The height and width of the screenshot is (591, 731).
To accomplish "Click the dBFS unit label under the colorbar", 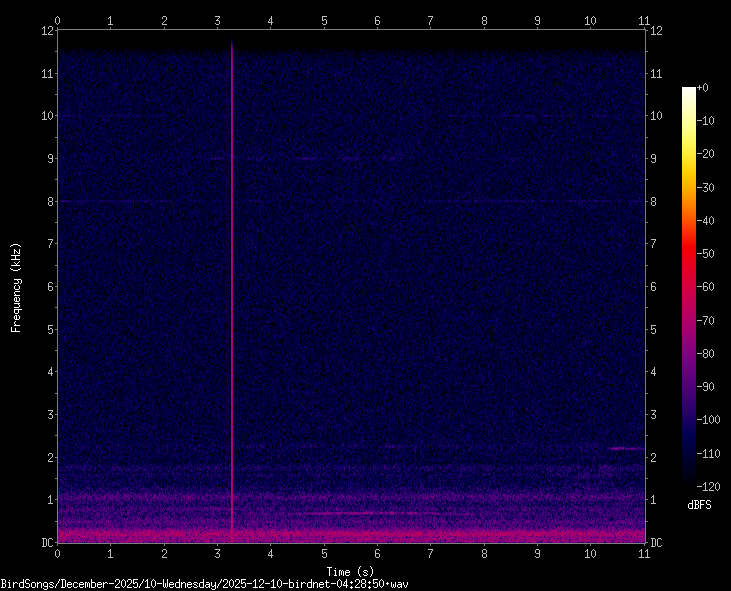I will point(700,504).
